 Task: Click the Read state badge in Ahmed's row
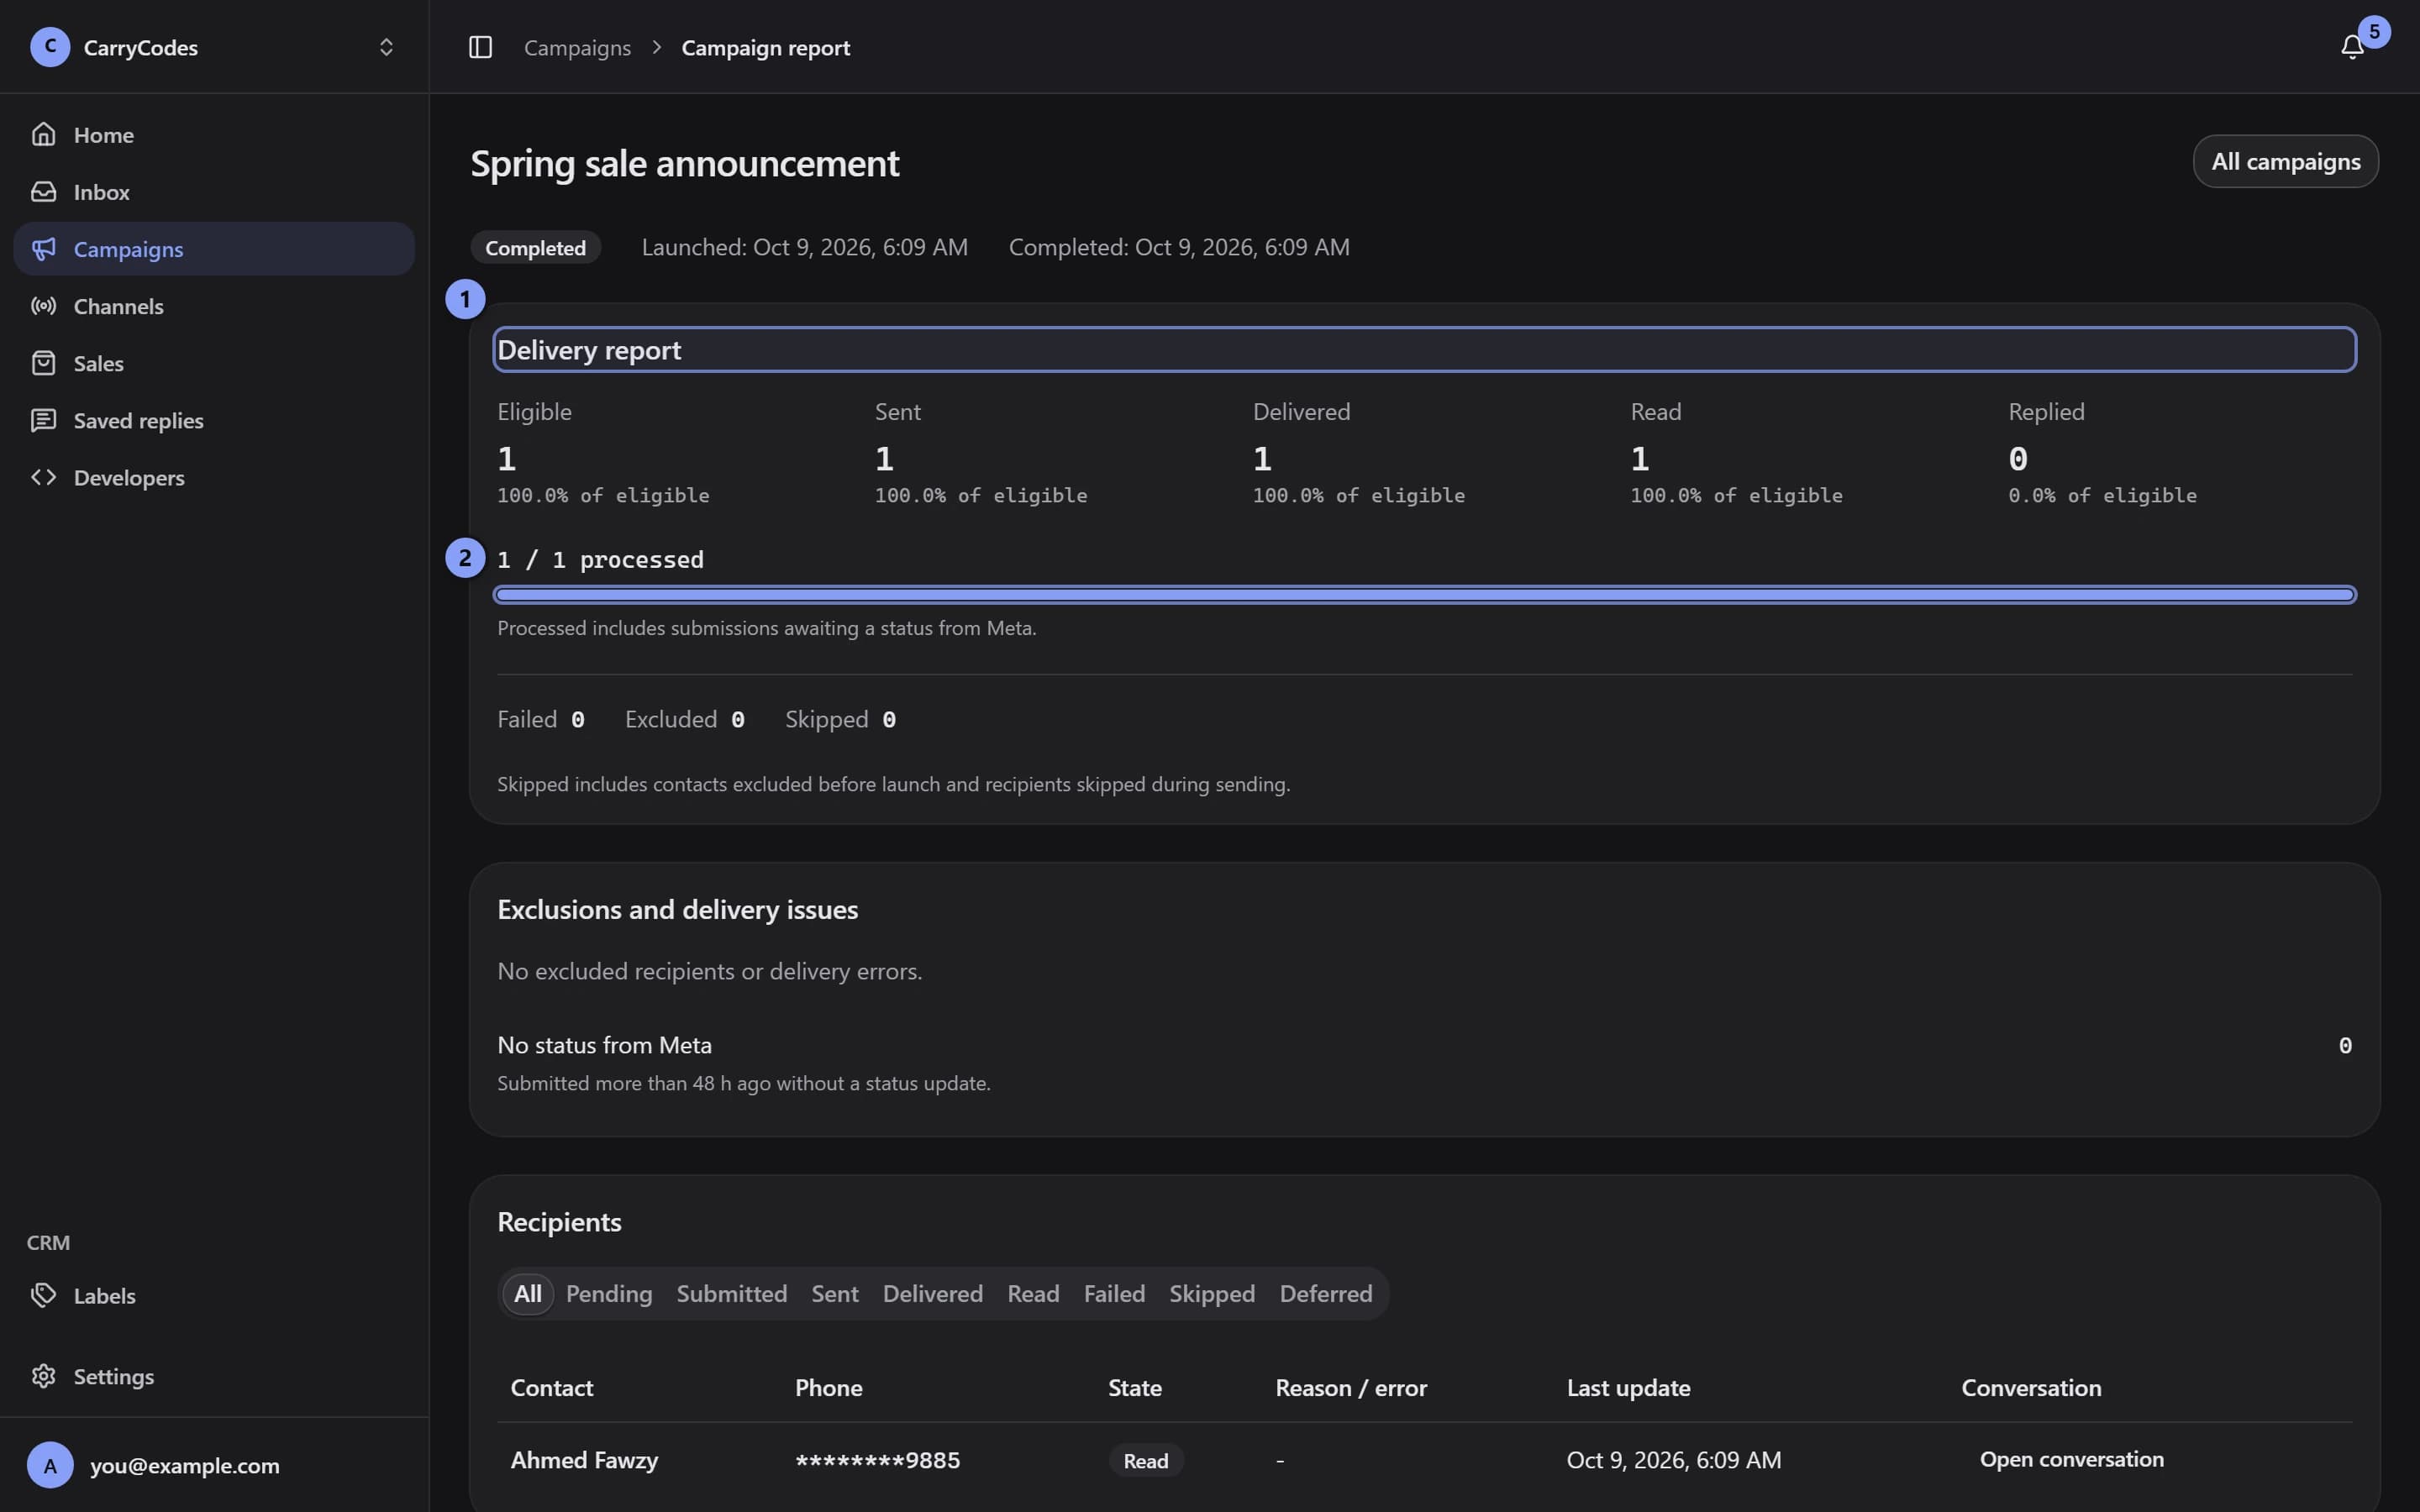click(x=1146, y=1460)
